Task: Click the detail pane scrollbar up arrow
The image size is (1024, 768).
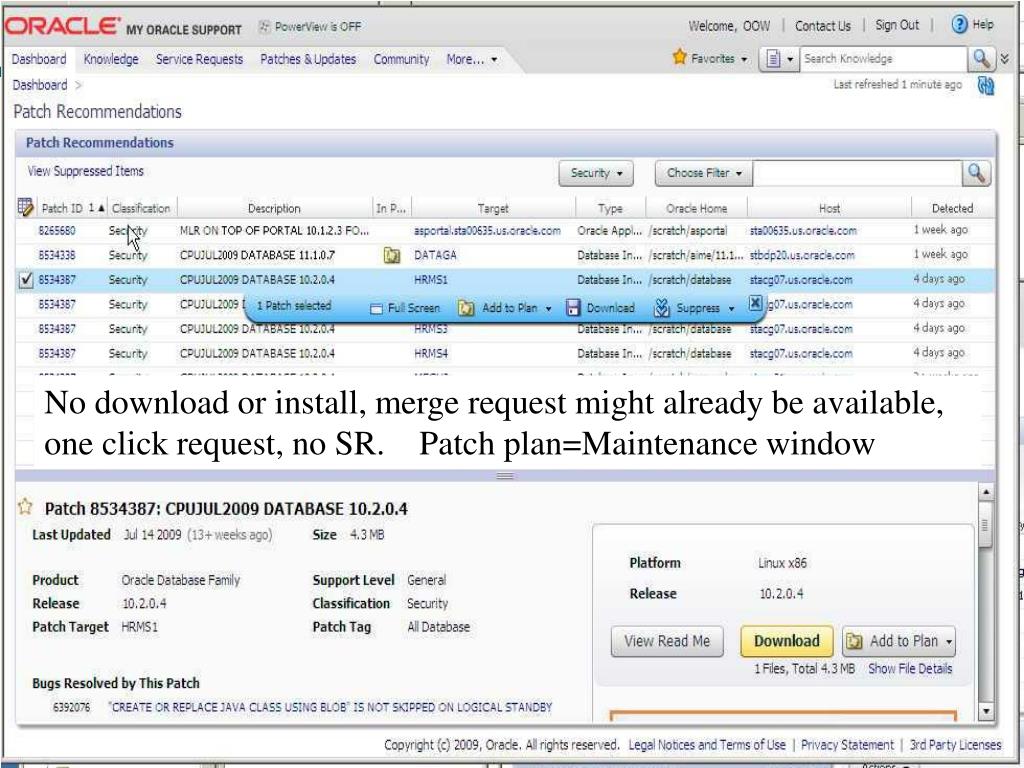Action: [x=986, y=492]
